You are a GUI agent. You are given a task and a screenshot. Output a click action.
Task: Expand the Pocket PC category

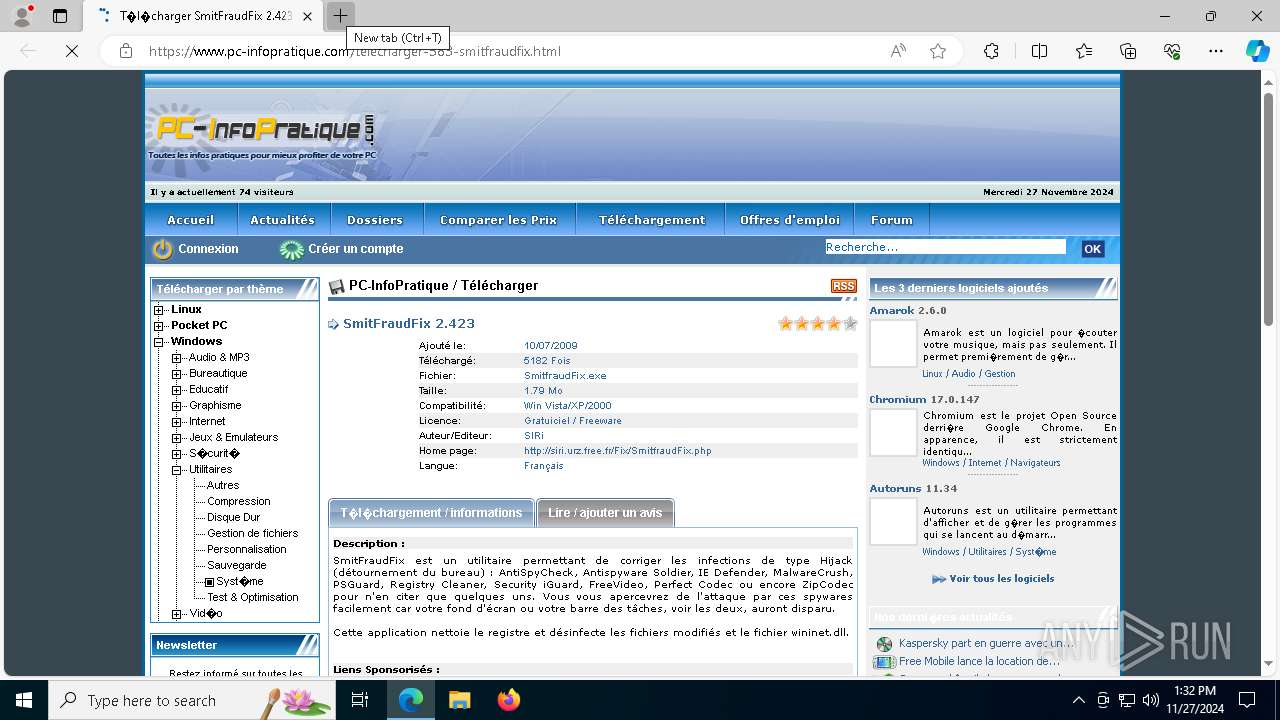point(158,326)
